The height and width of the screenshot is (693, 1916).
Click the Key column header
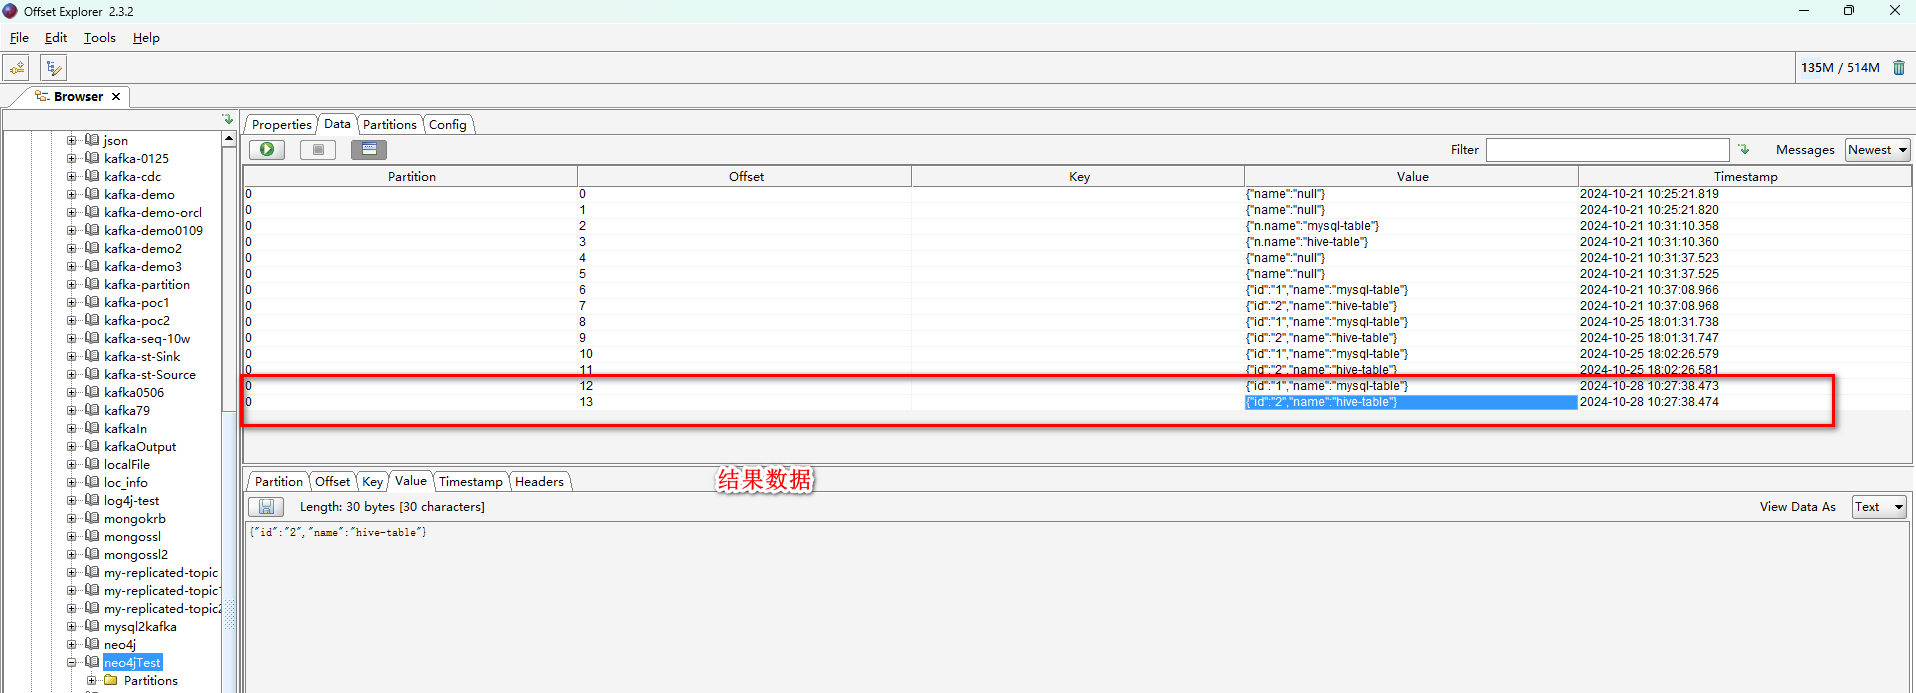pos(1079,176)
